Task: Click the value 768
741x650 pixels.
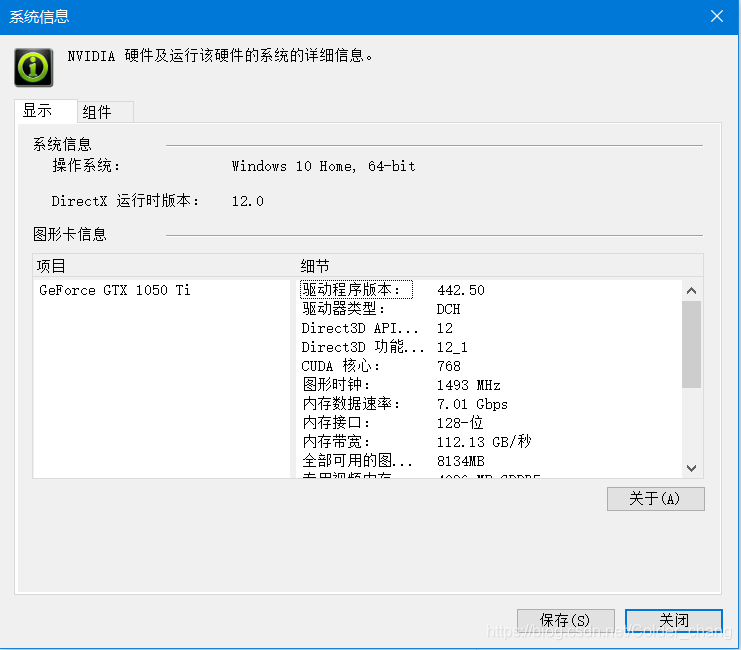Action: pos(448,366)
